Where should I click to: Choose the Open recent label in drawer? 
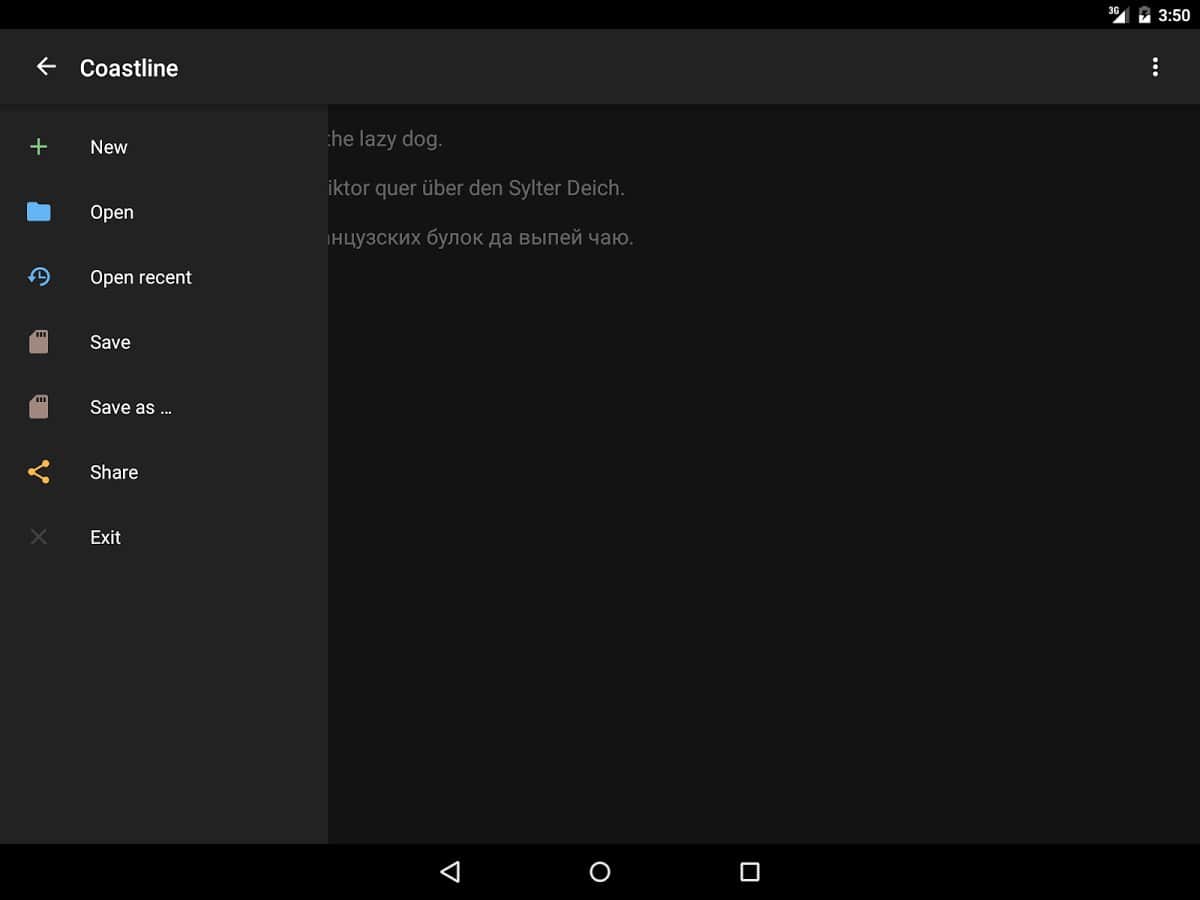140,277
